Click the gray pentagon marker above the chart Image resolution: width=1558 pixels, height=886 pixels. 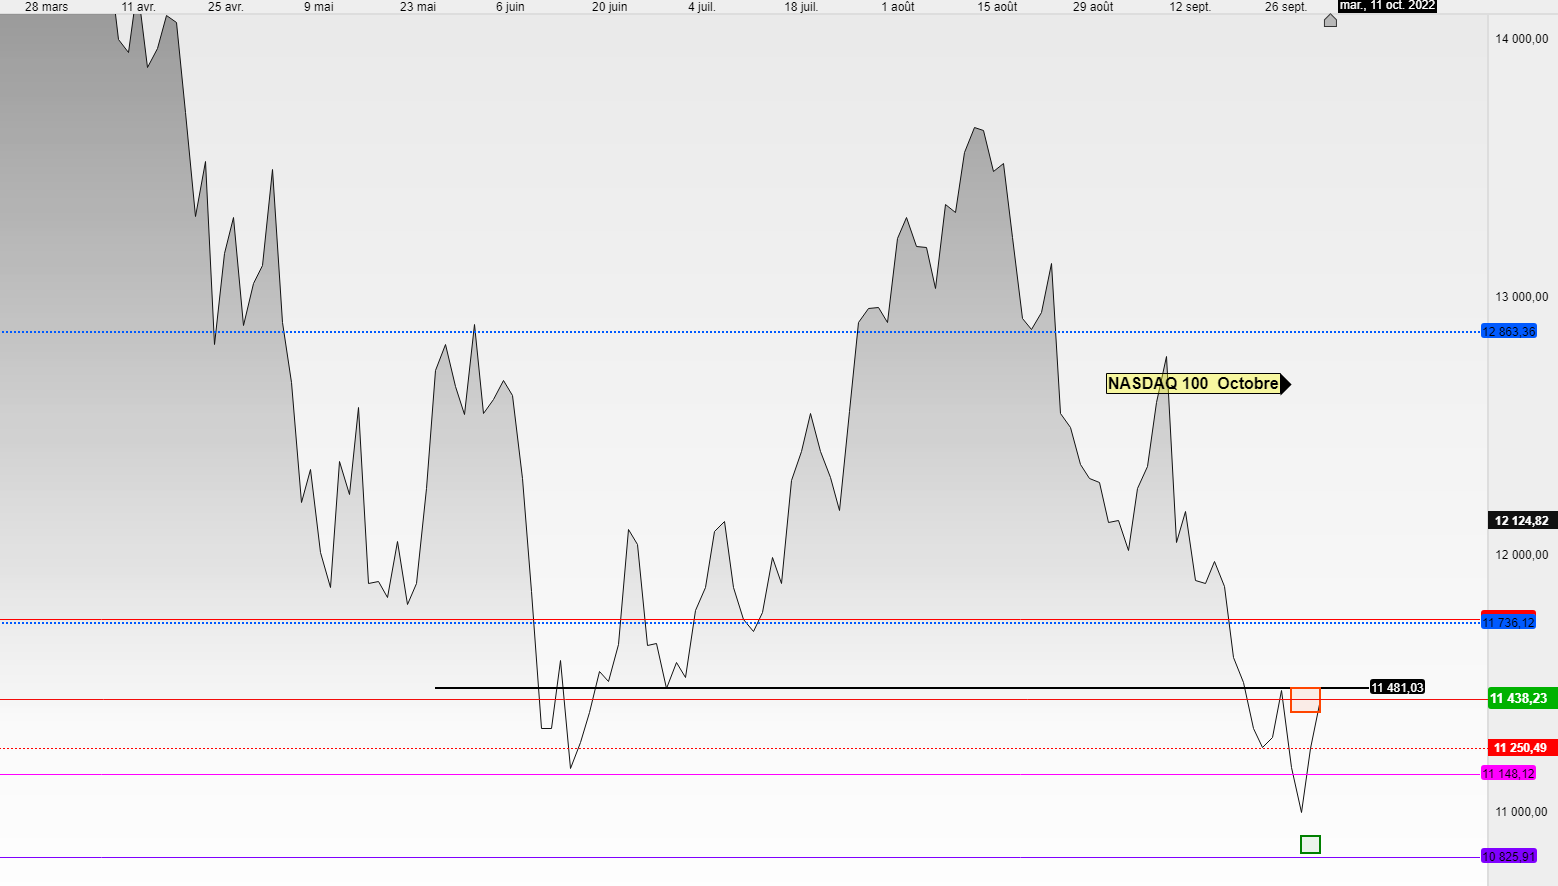(1330, 20)
